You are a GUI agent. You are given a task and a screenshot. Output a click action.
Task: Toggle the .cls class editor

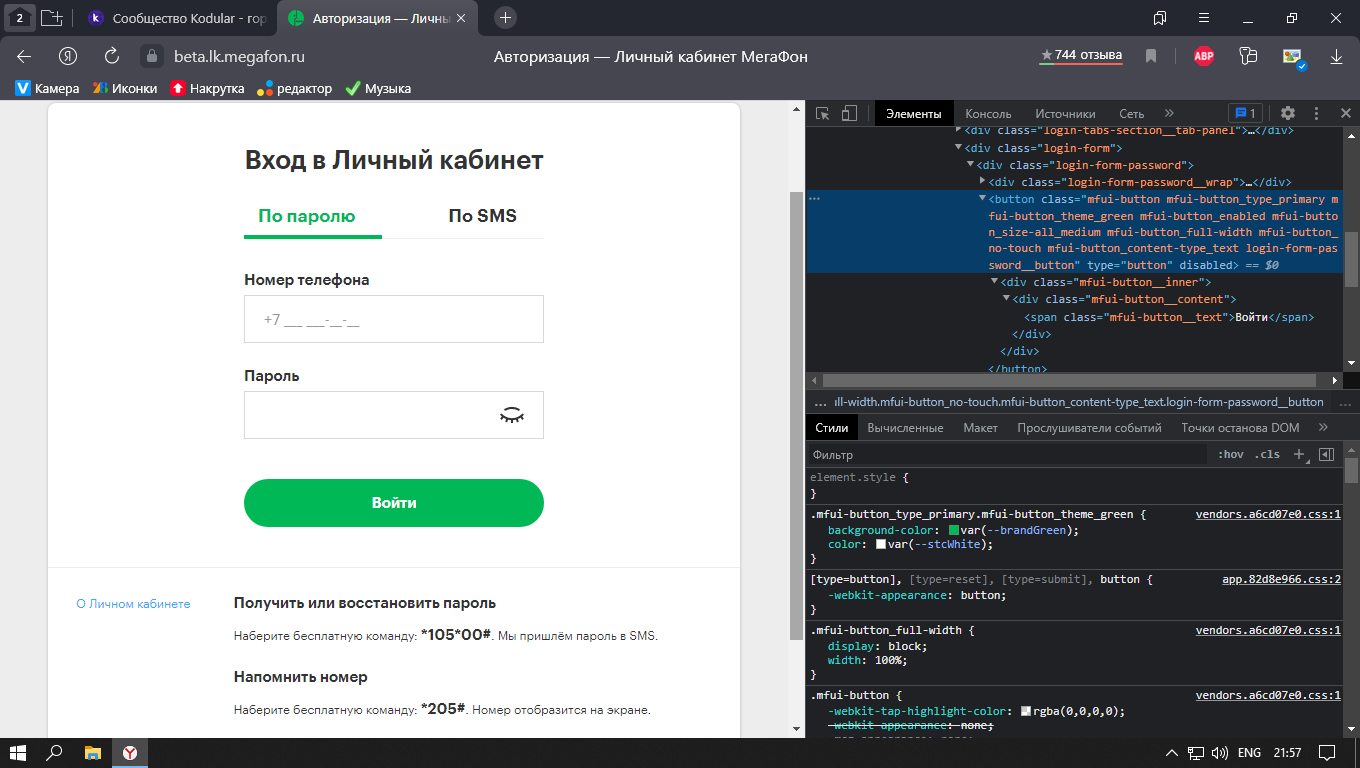tap(1268, 454)
